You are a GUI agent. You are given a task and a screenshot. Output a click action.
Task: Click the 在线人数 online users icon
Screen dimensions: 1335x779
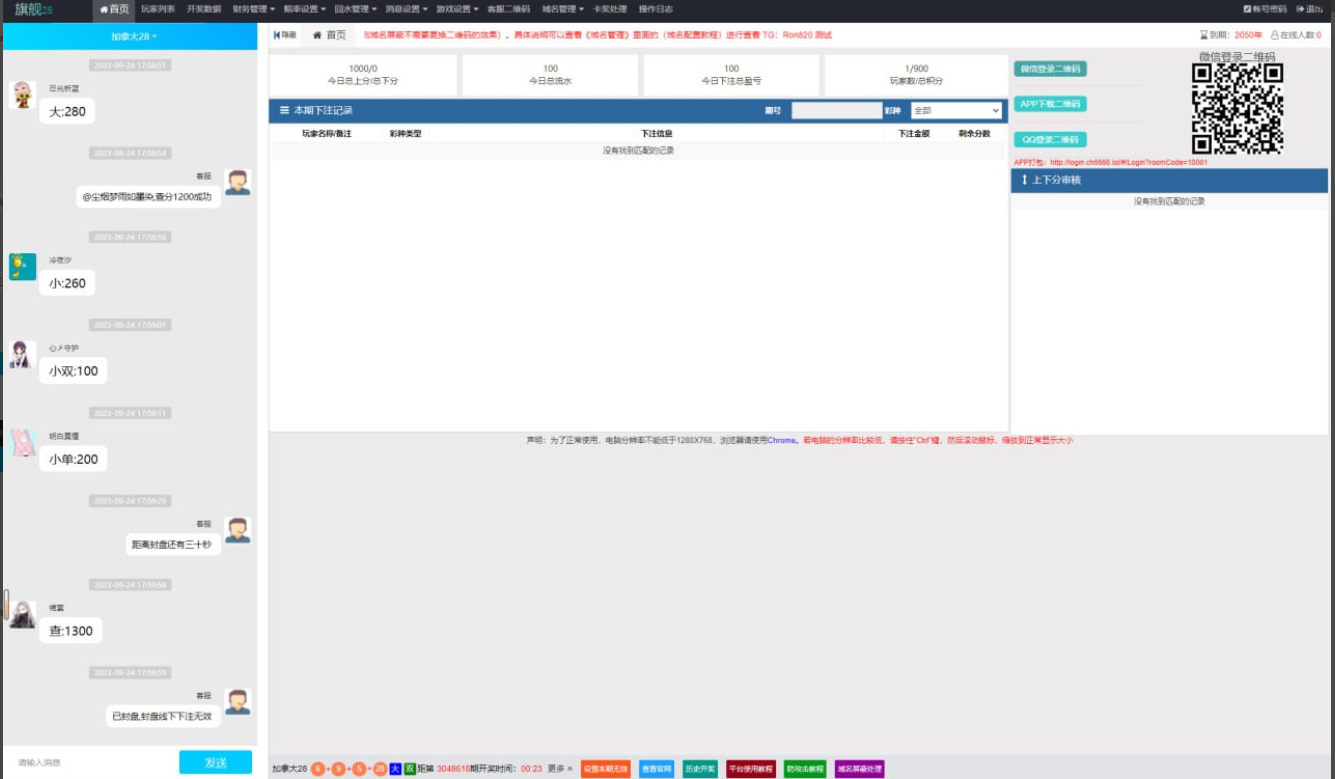tap(1274, 35)
